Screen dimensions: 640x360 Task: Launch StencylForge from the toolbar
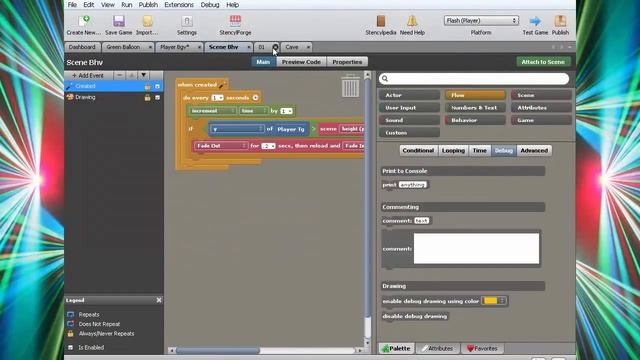tap(235, 21)
